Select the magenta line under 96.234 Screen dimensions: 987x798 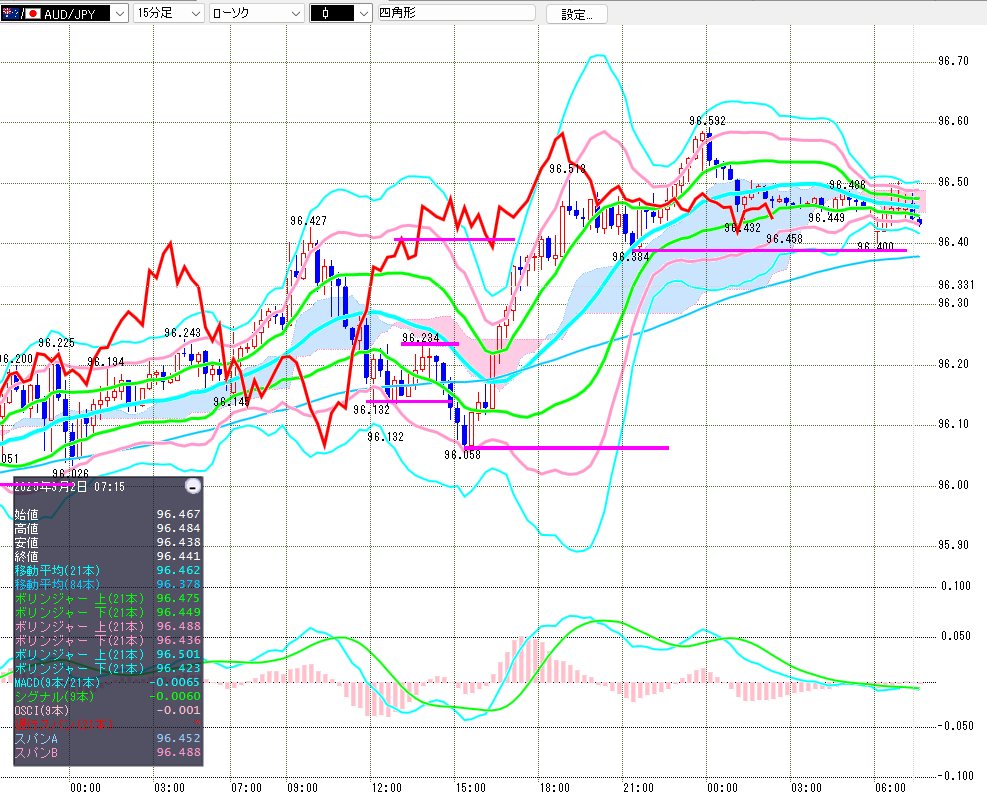coord(430,344)
